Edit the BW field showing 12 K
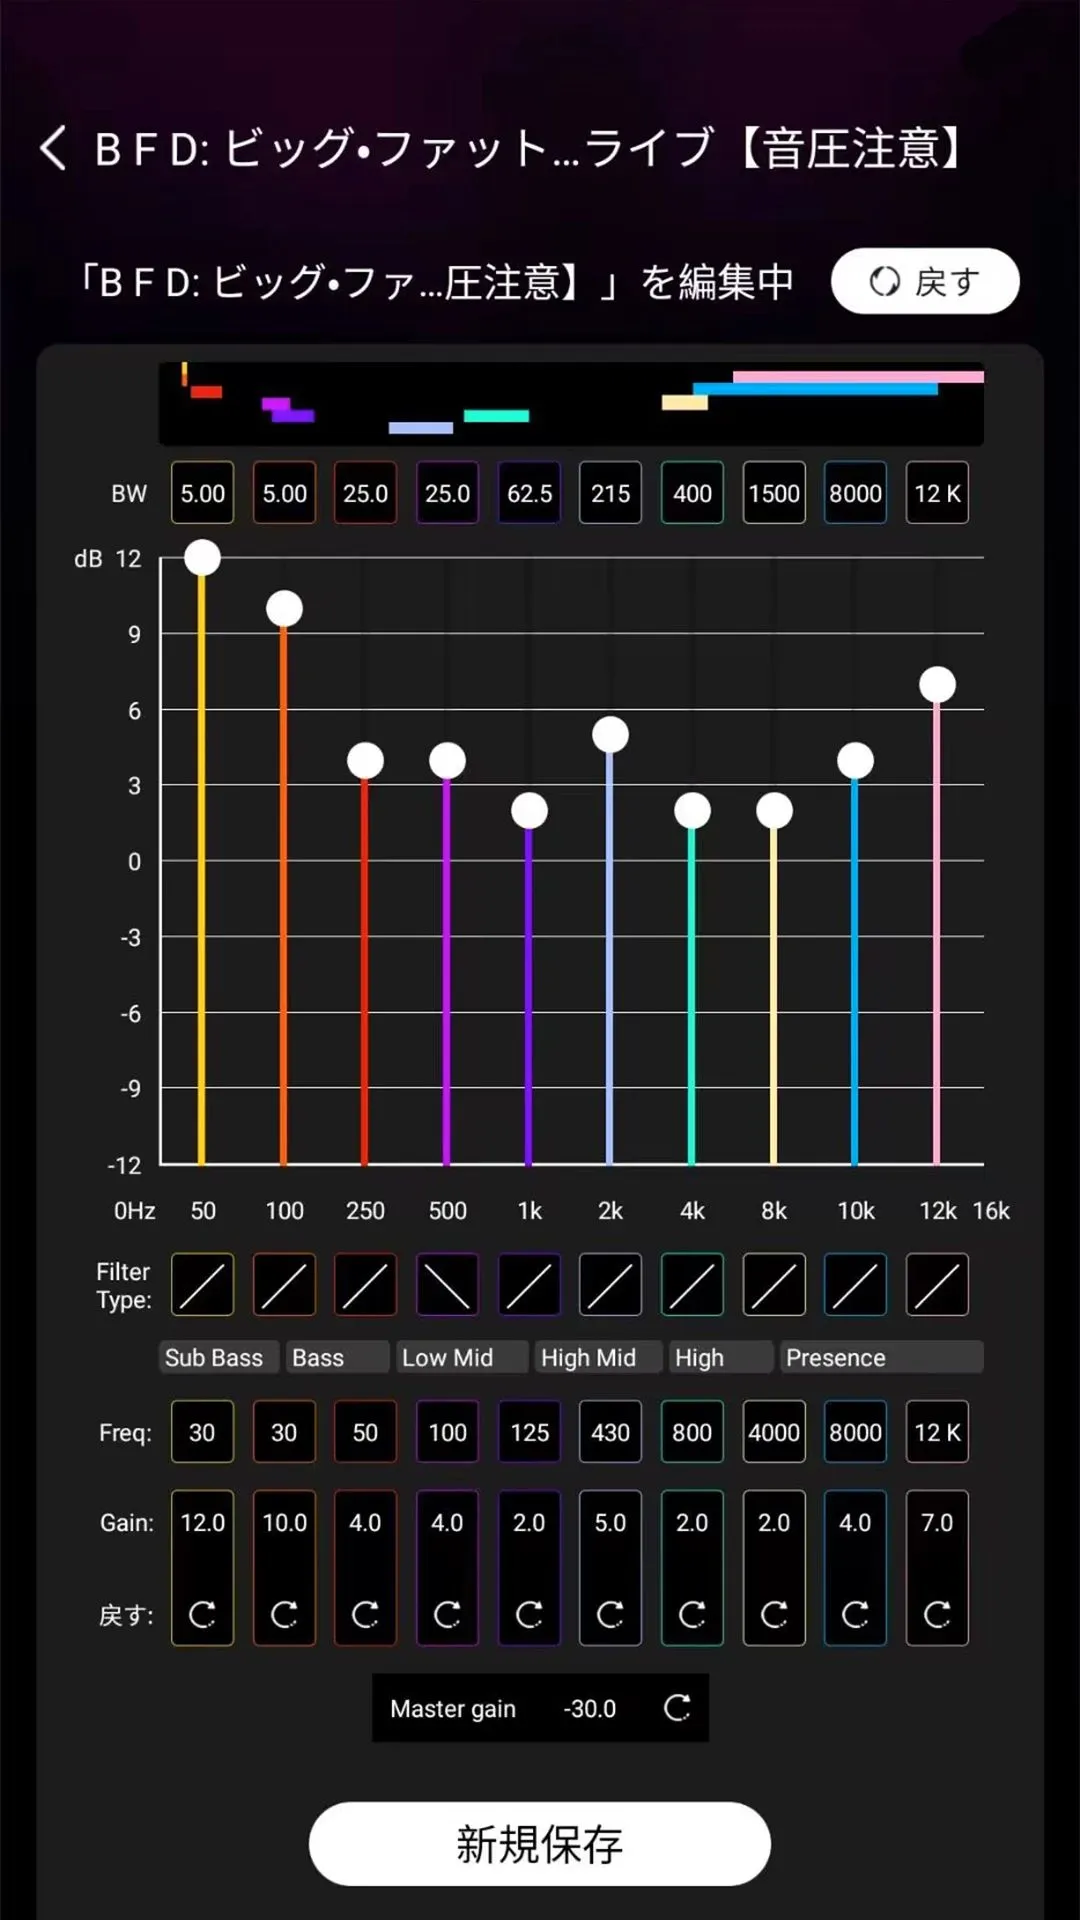1080x1920 pixels. coord(937,492)
